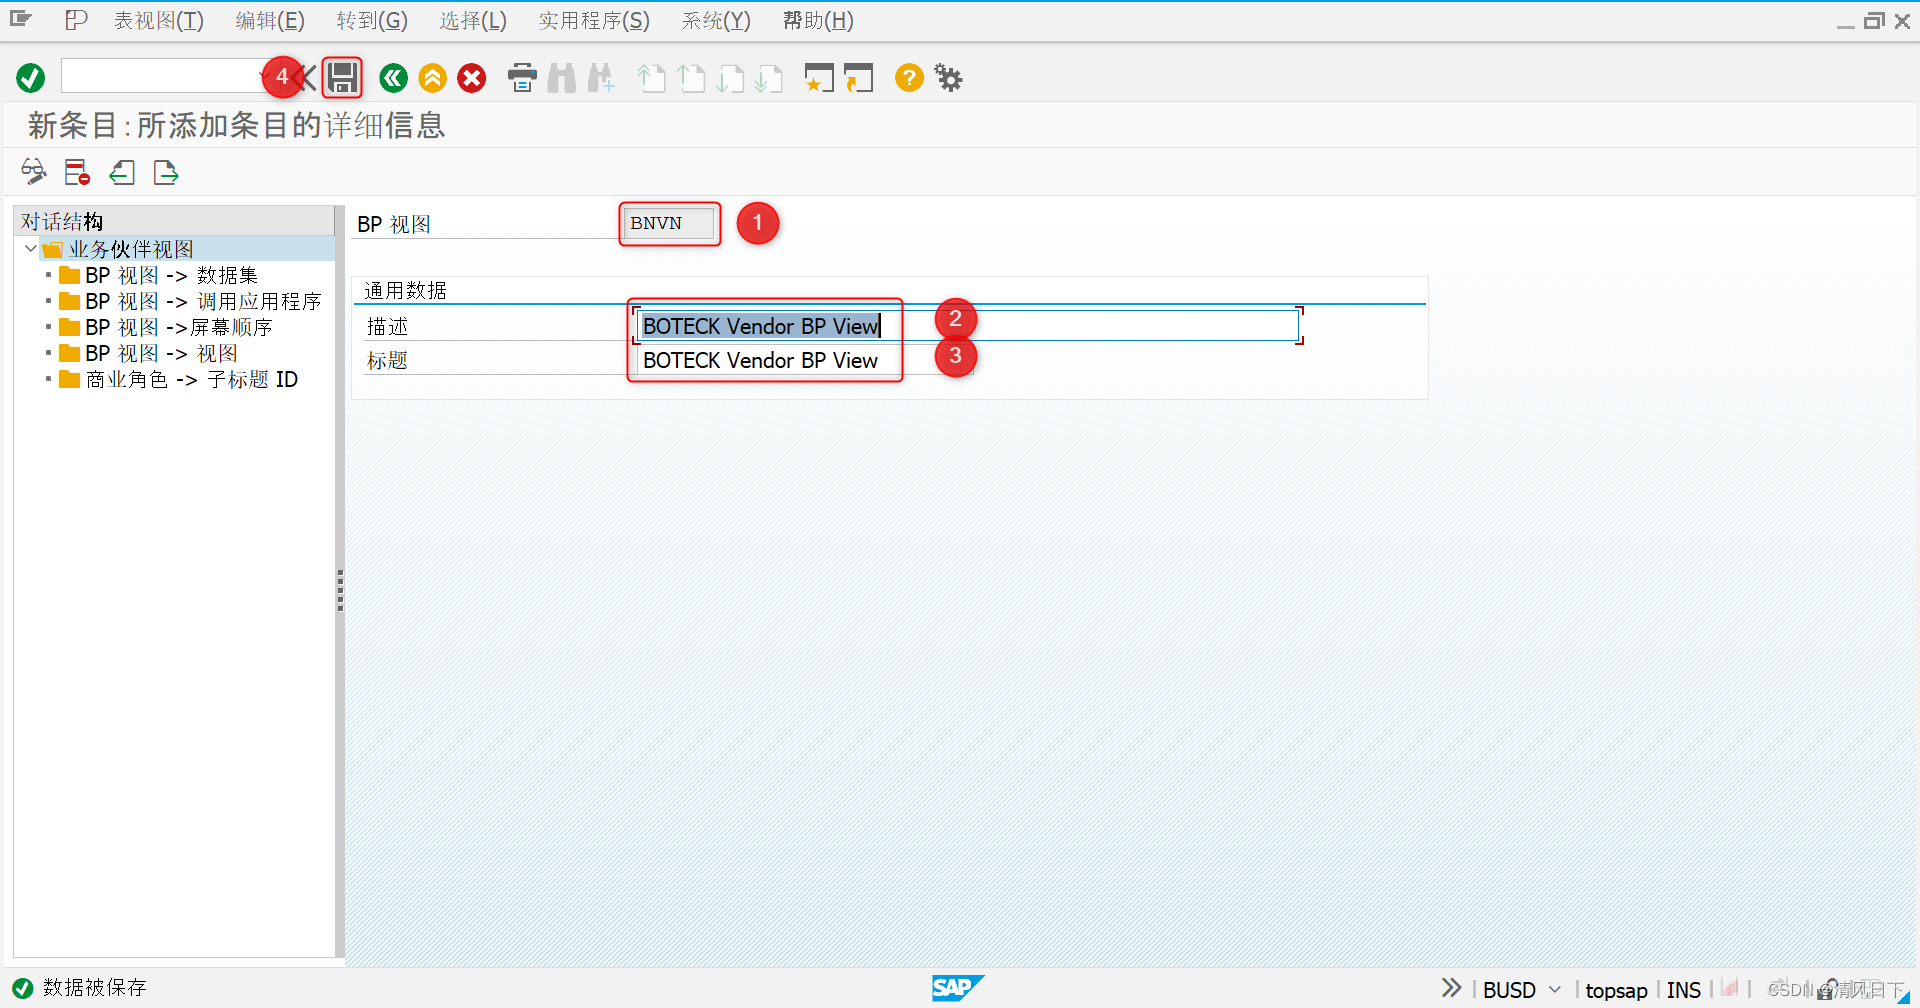Select BP 视图 -> 视图 tree item

click(161, 353)
